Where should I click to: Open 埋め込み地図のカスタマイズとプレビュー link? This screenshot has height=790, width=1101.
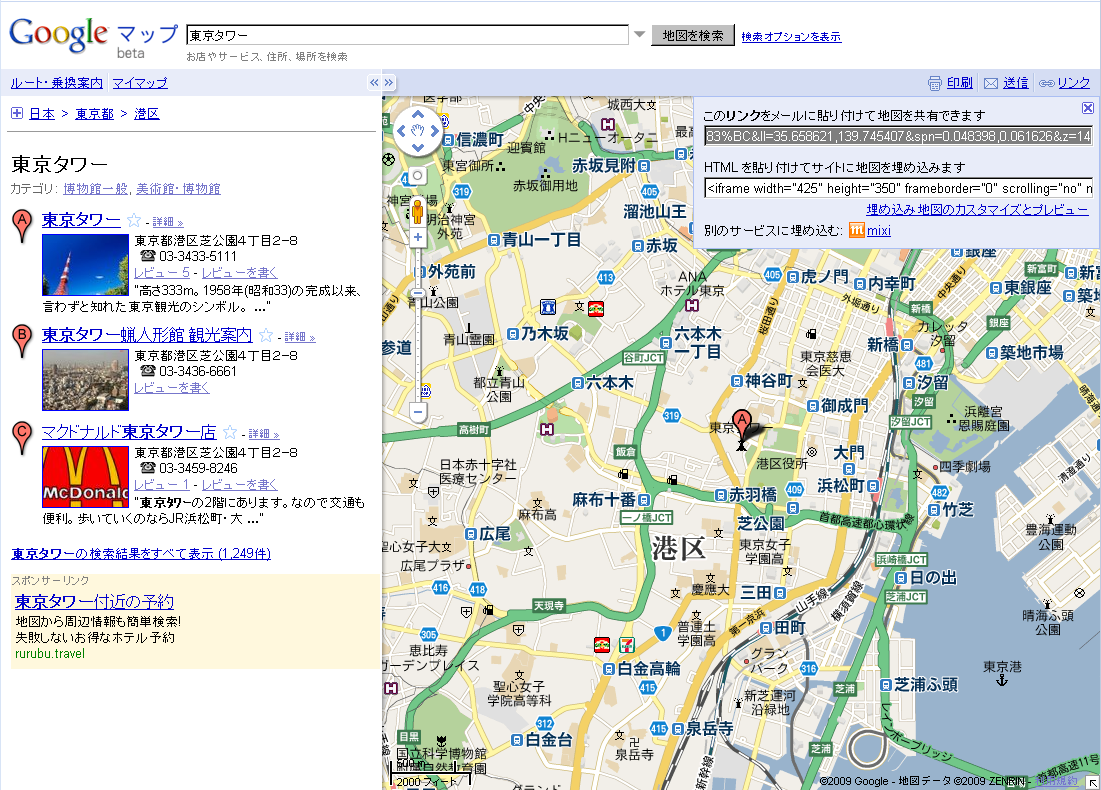coord(977,210)
